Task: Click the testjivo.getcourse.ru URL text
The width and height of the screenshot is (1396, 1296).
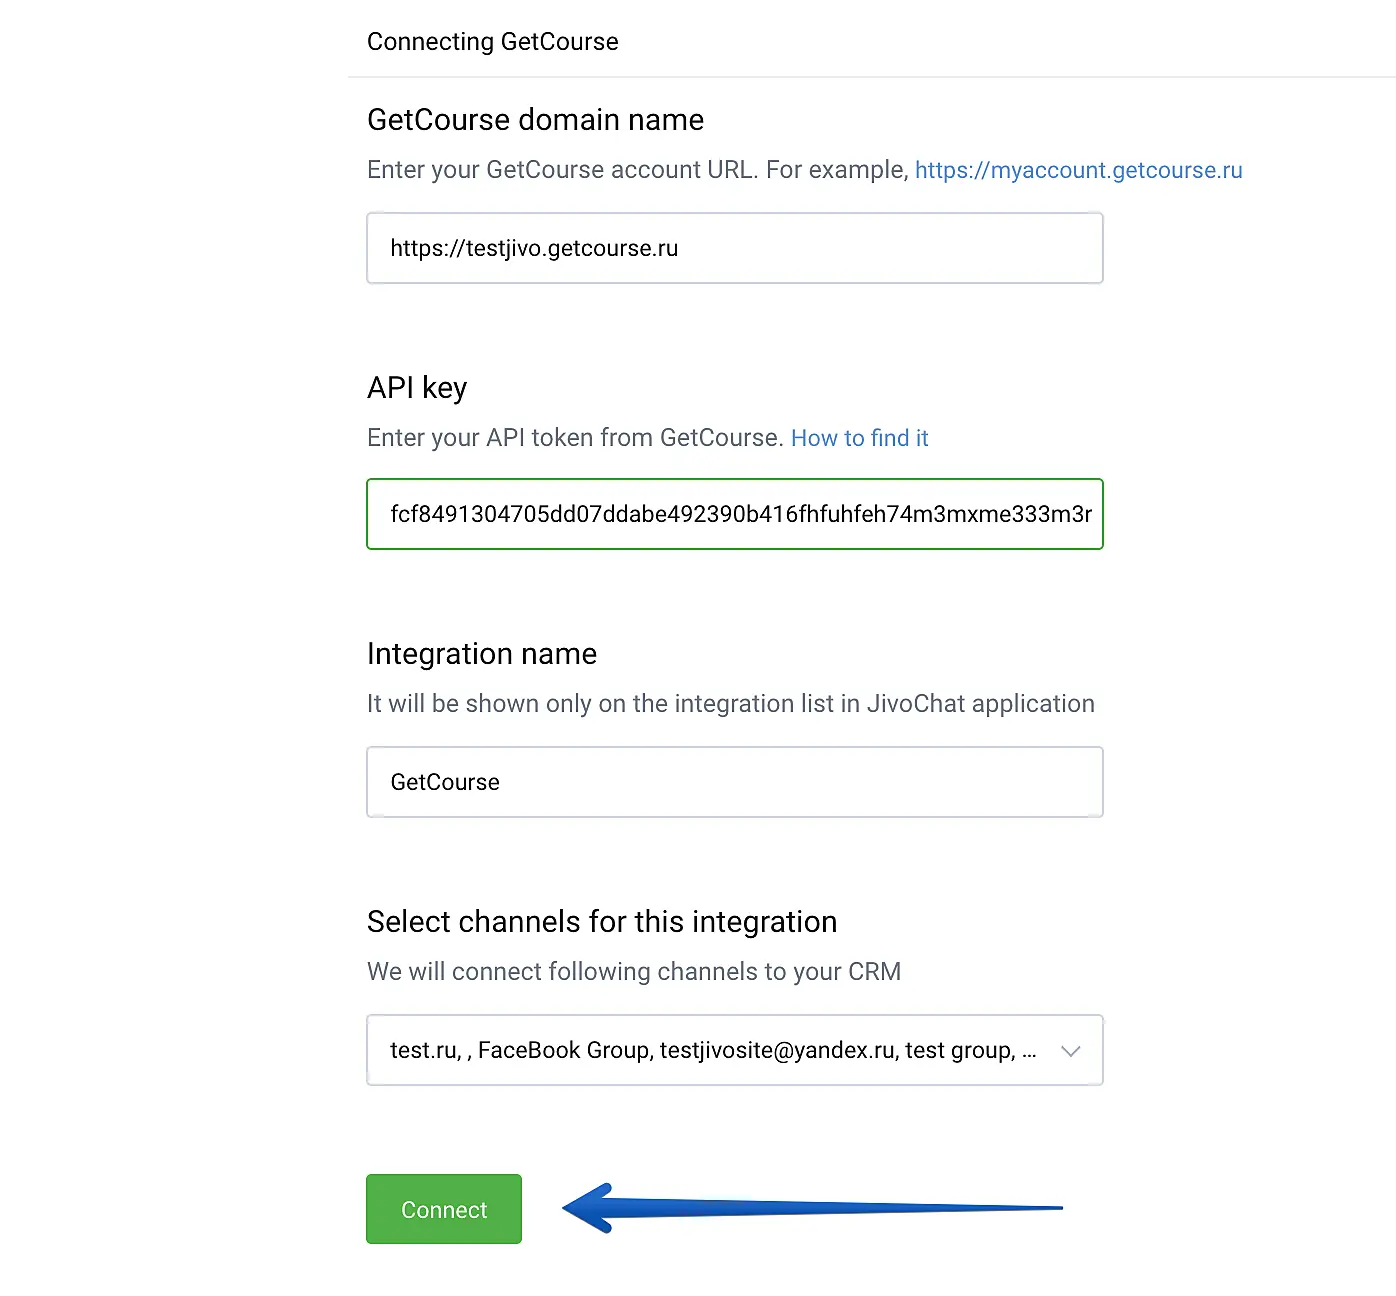Action: 534,248
